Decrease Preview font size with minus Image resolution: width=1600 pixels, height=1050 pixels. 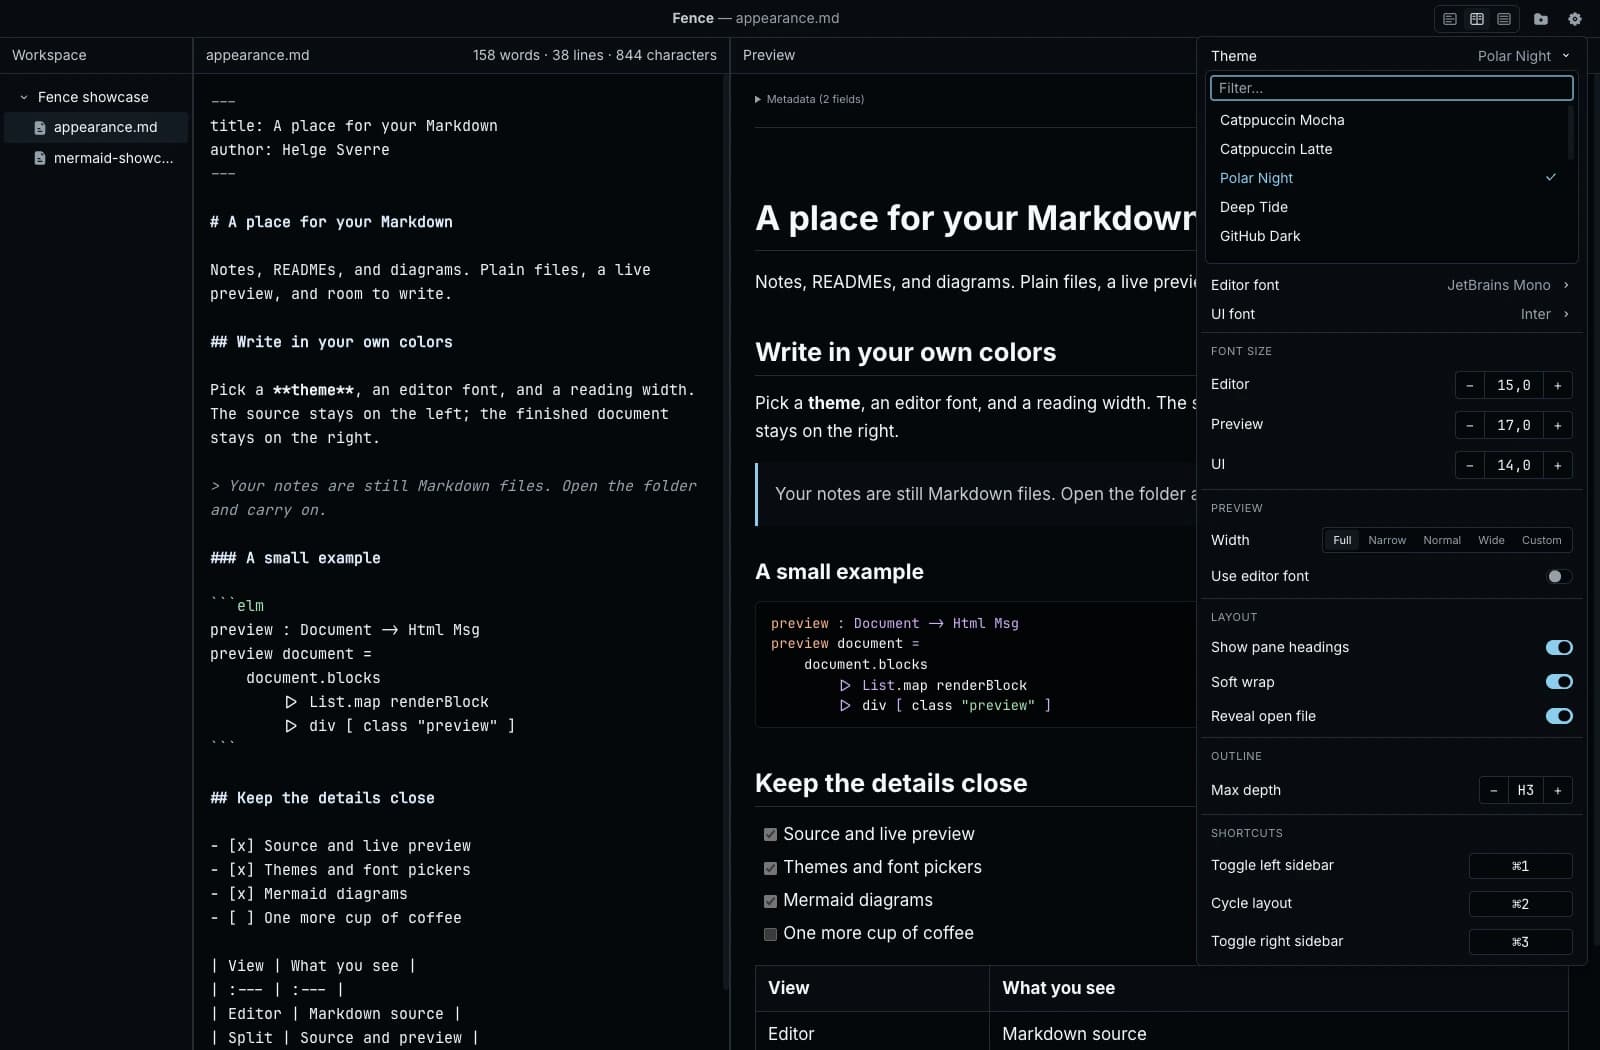click(1469, 425)
